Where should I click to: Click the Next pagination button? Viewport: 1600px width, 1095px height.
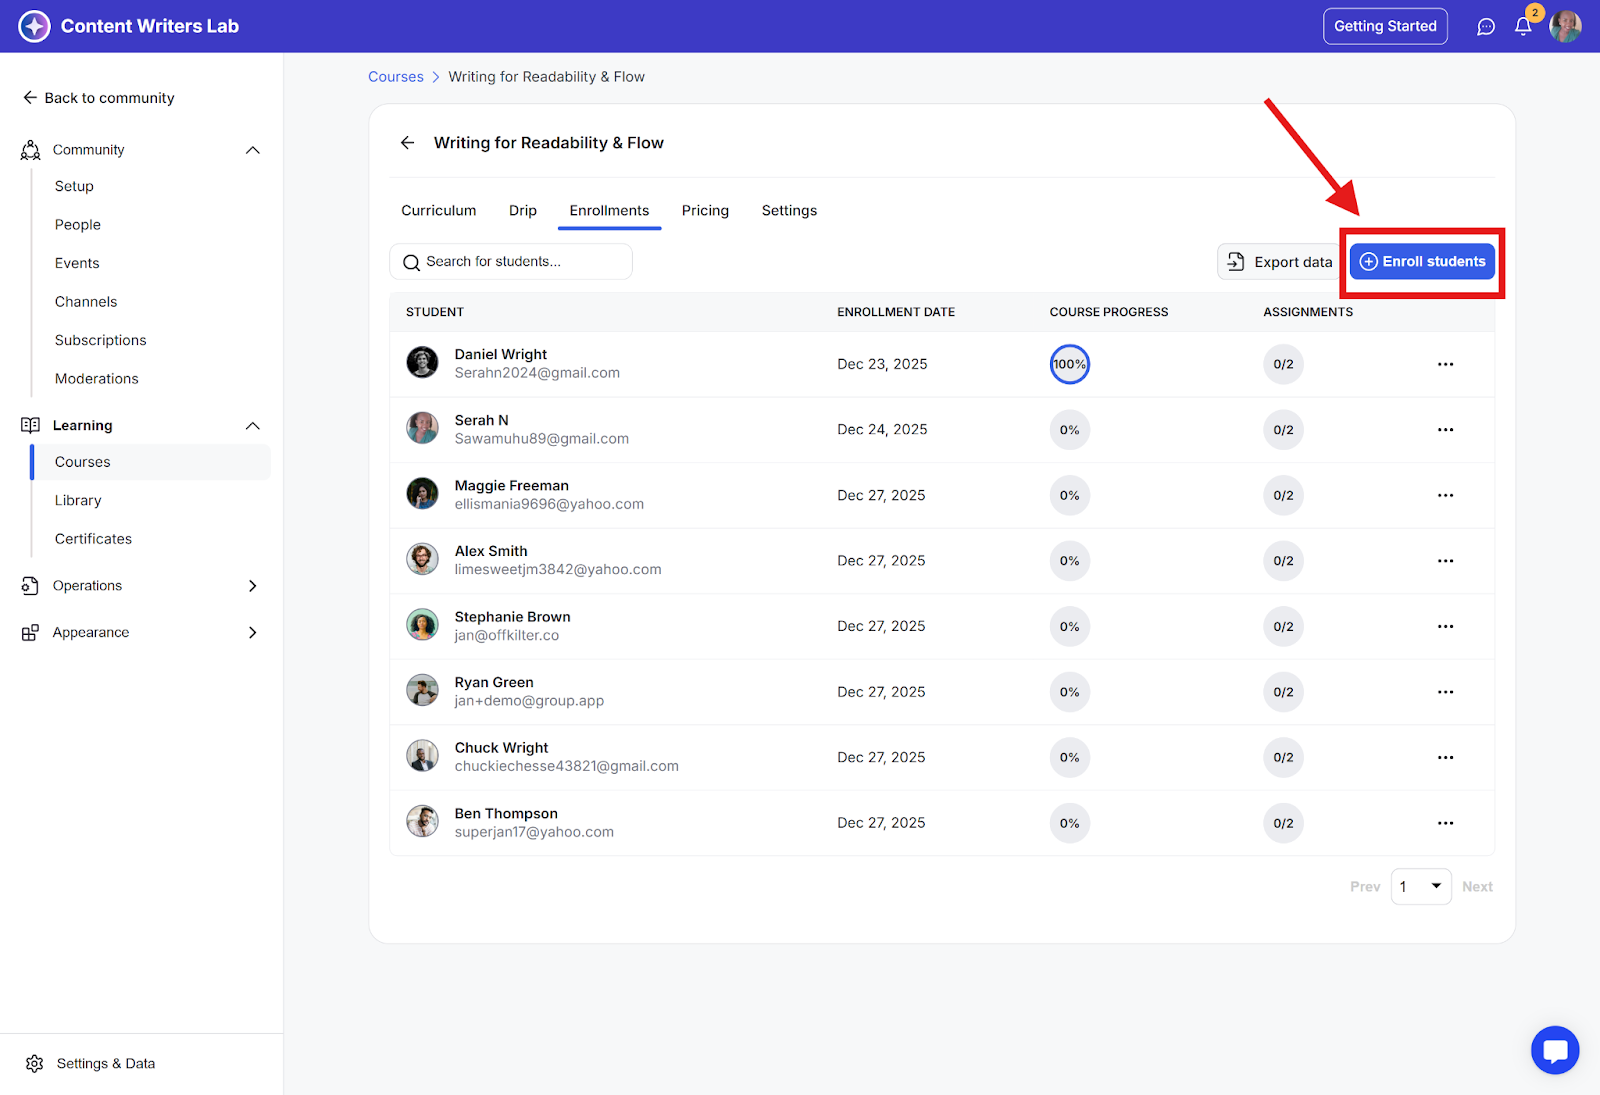click(x=1477, y=887)
